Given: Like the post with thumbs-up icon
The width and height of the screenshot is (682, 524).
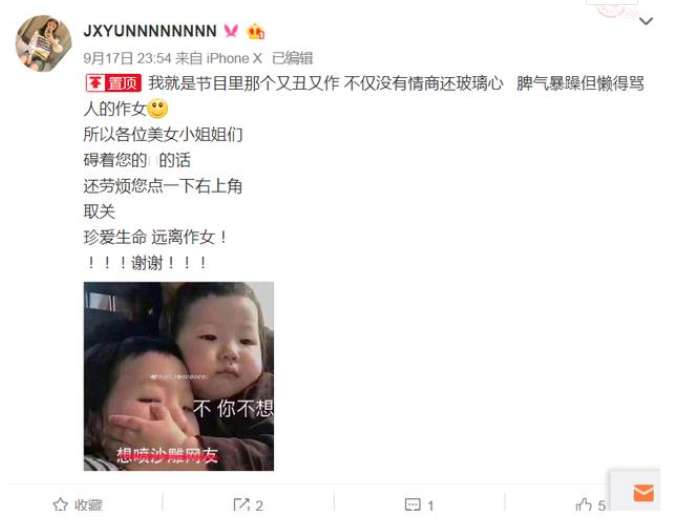Looking at the screenshot, I should coord(583,505).
